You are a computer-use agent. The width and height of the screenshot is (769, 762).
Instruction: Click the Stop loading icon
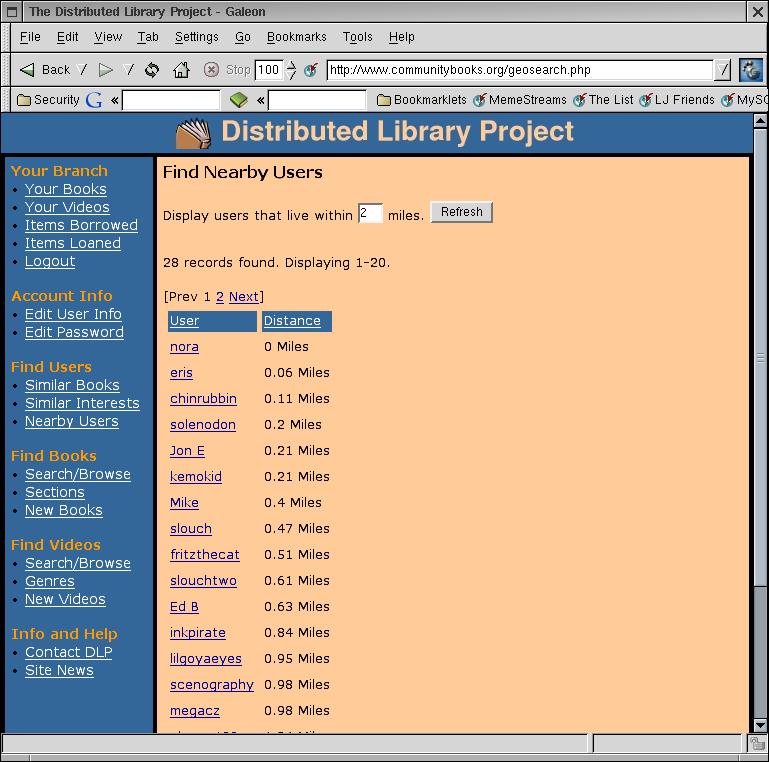coord(211,70)
